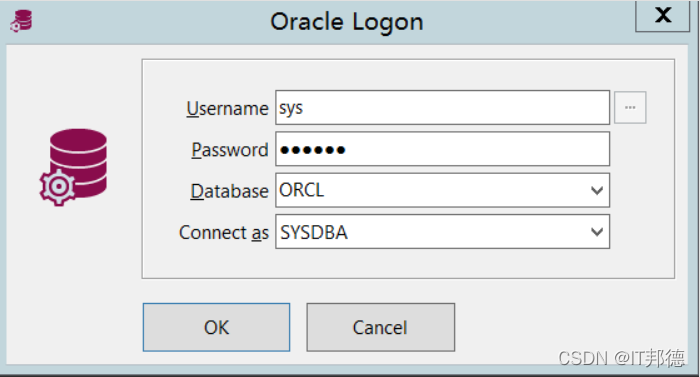Click the Password label
700x377 pixels.
click(x=230, y=150)
